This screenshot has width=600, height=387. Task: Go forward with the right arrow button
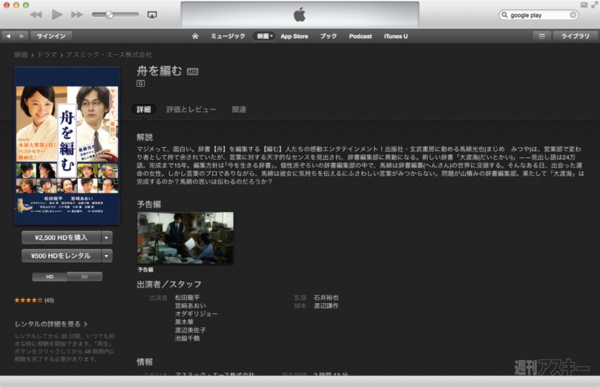[x=21, y=36]
